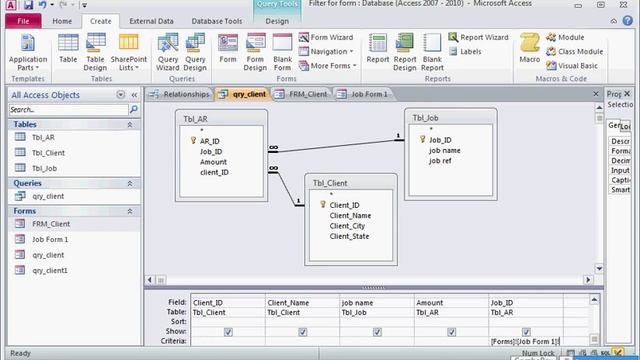Image resolution: width=640 pixels, height=360 pixels.
Task: Switch to Job Form 1 tab
Action: [363, 94]
